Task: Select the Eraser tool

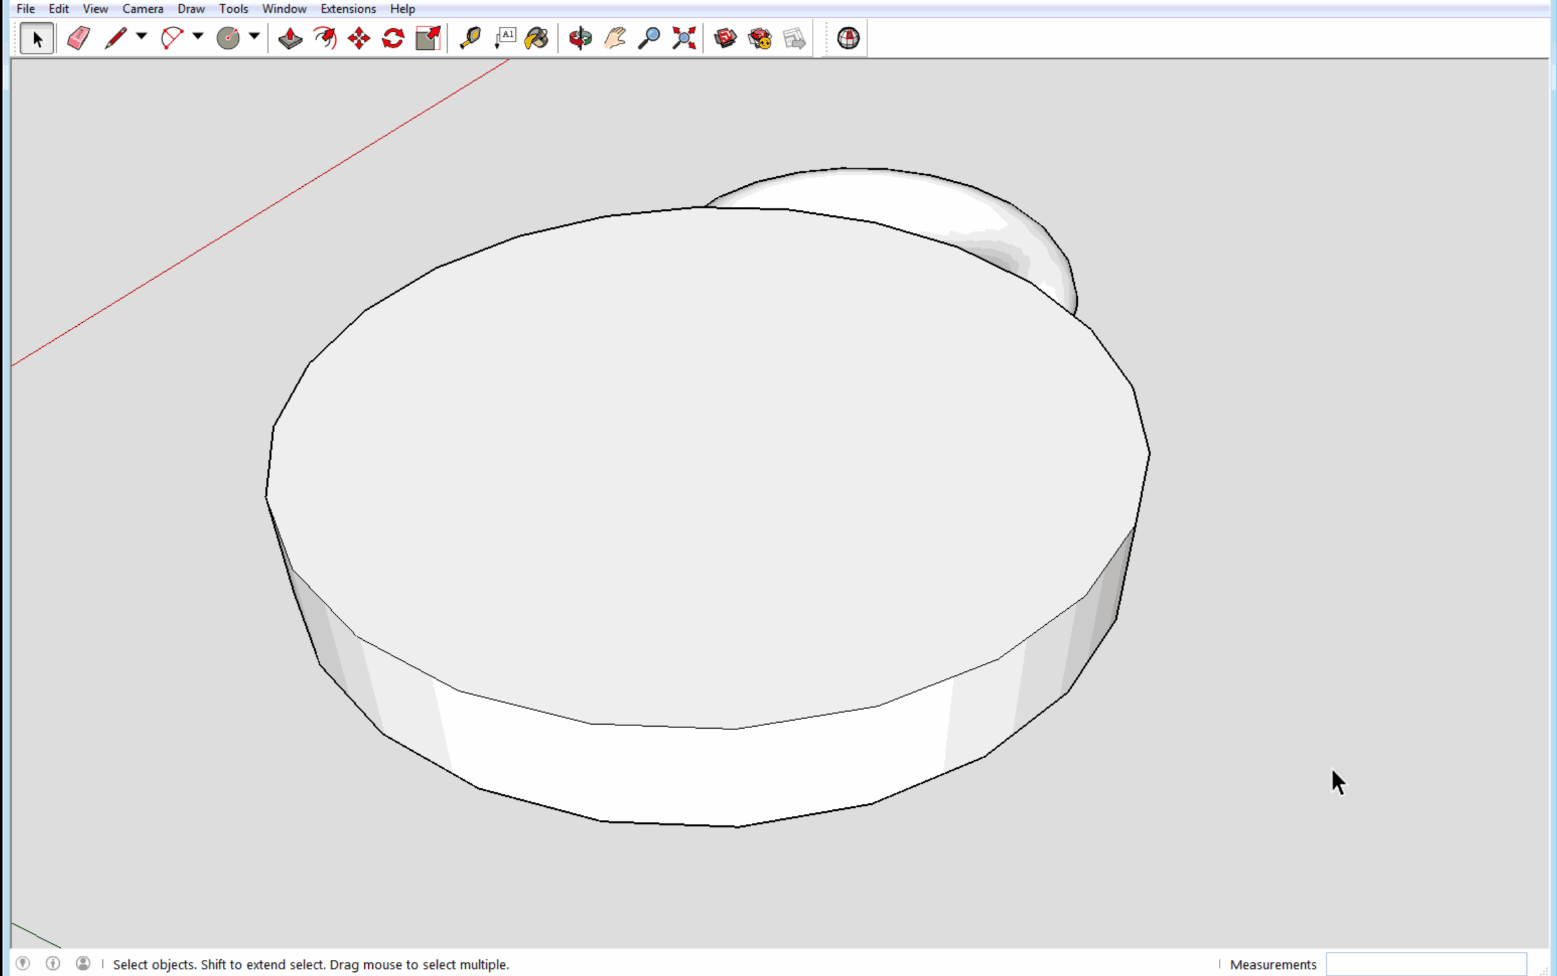Action: (x=78, y=38)
